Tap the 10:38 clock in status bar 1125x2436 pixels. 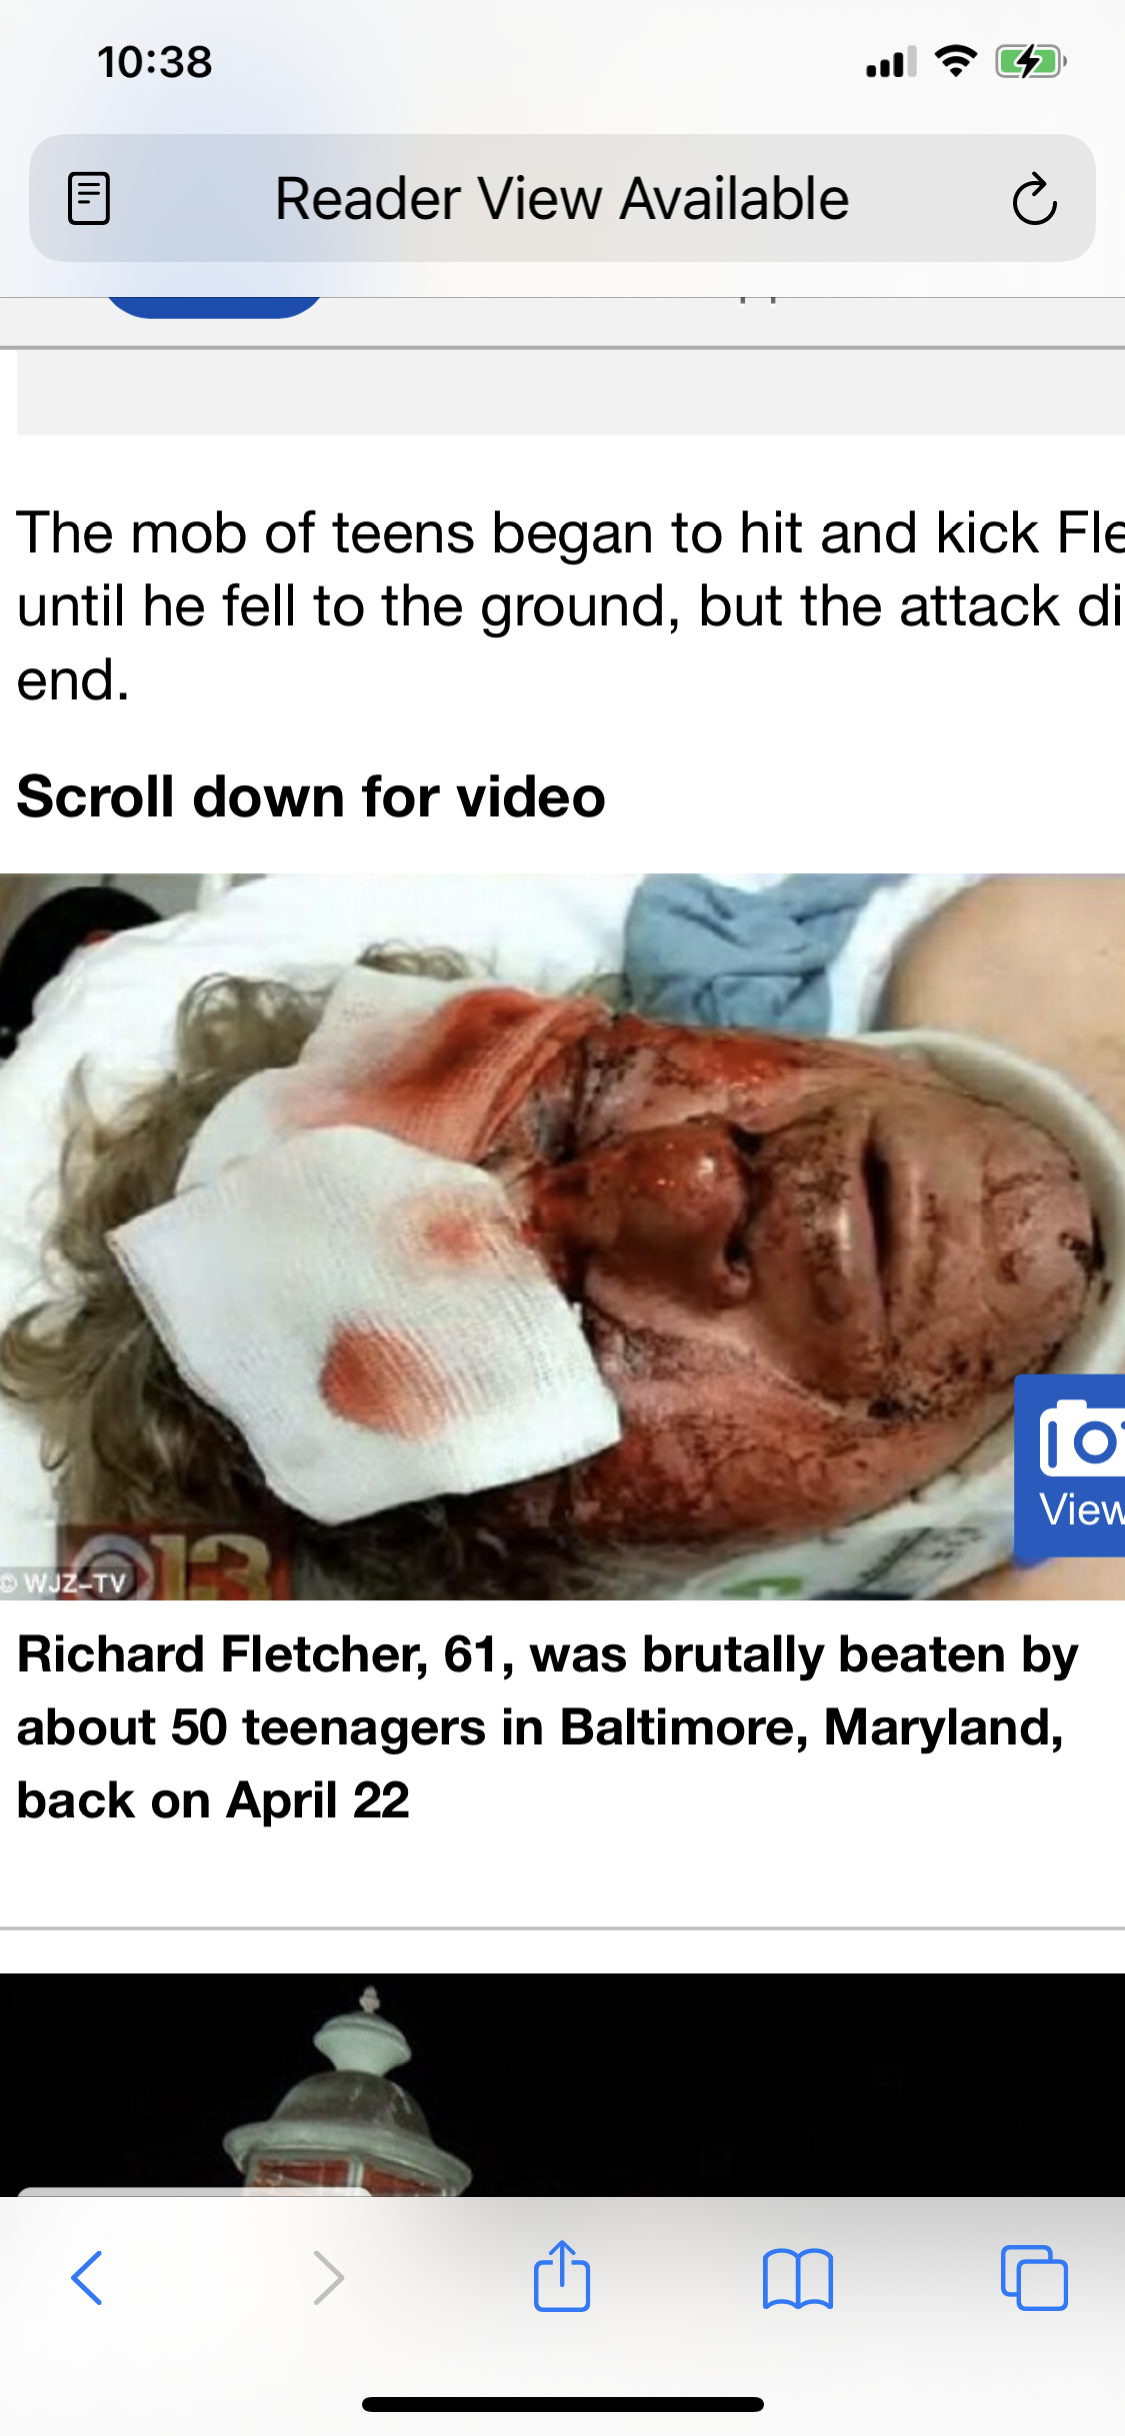[x=155, y=62]
